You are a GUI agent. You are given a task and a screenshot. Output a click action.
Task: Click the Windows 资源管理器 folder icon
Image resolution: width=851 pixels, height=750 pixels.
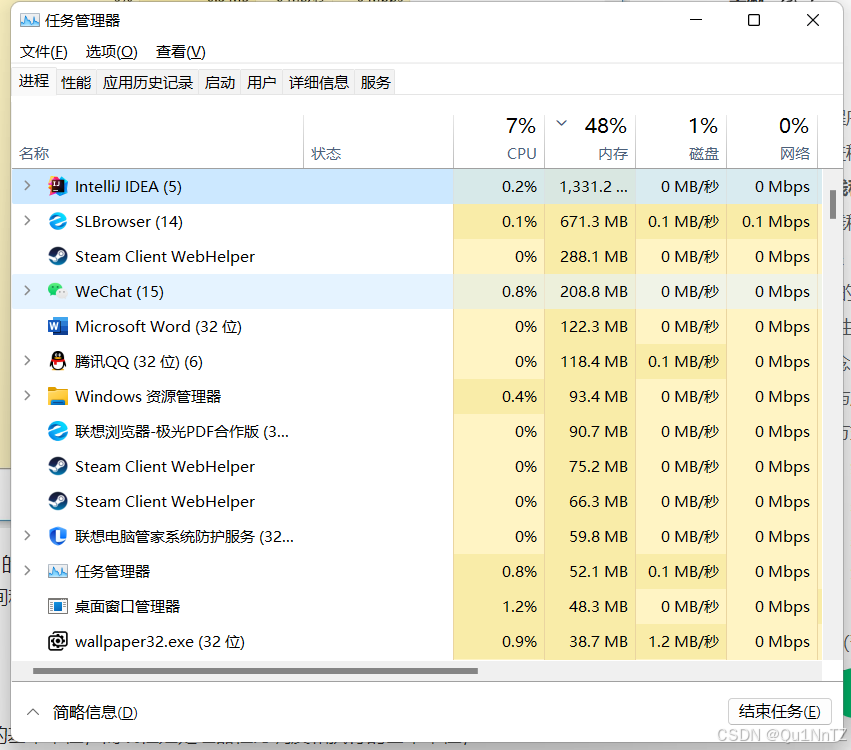point(58,396)
